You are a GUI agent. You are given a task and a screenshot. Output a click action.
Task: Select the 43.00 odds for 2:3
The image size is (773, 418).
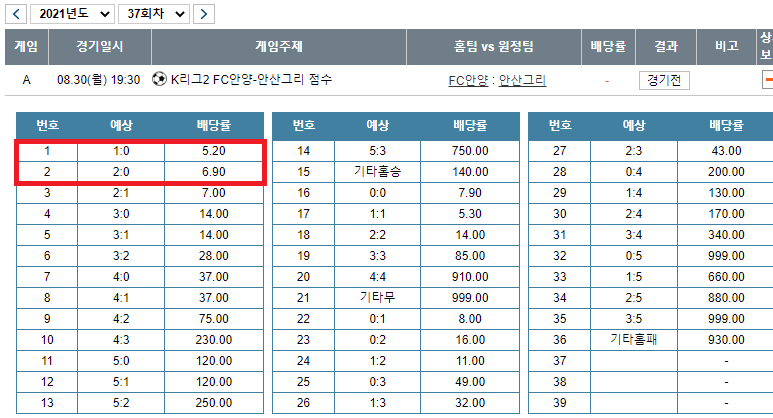(x=727, y=151)
